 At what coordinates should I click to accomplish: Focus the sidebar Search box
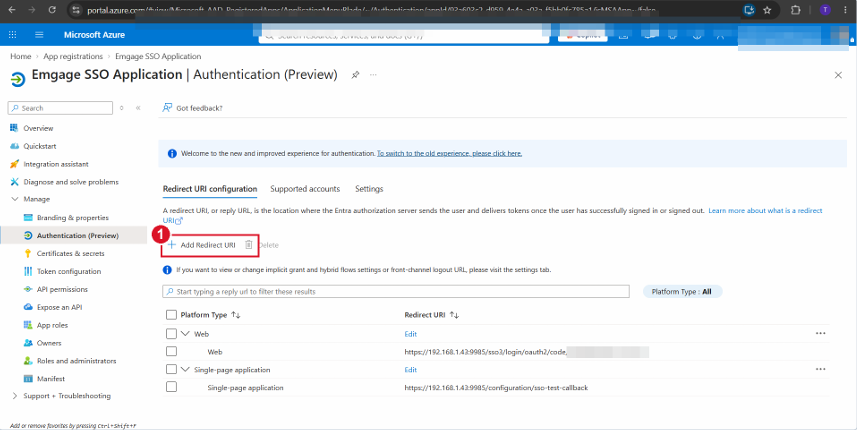(x=60, y=108)
